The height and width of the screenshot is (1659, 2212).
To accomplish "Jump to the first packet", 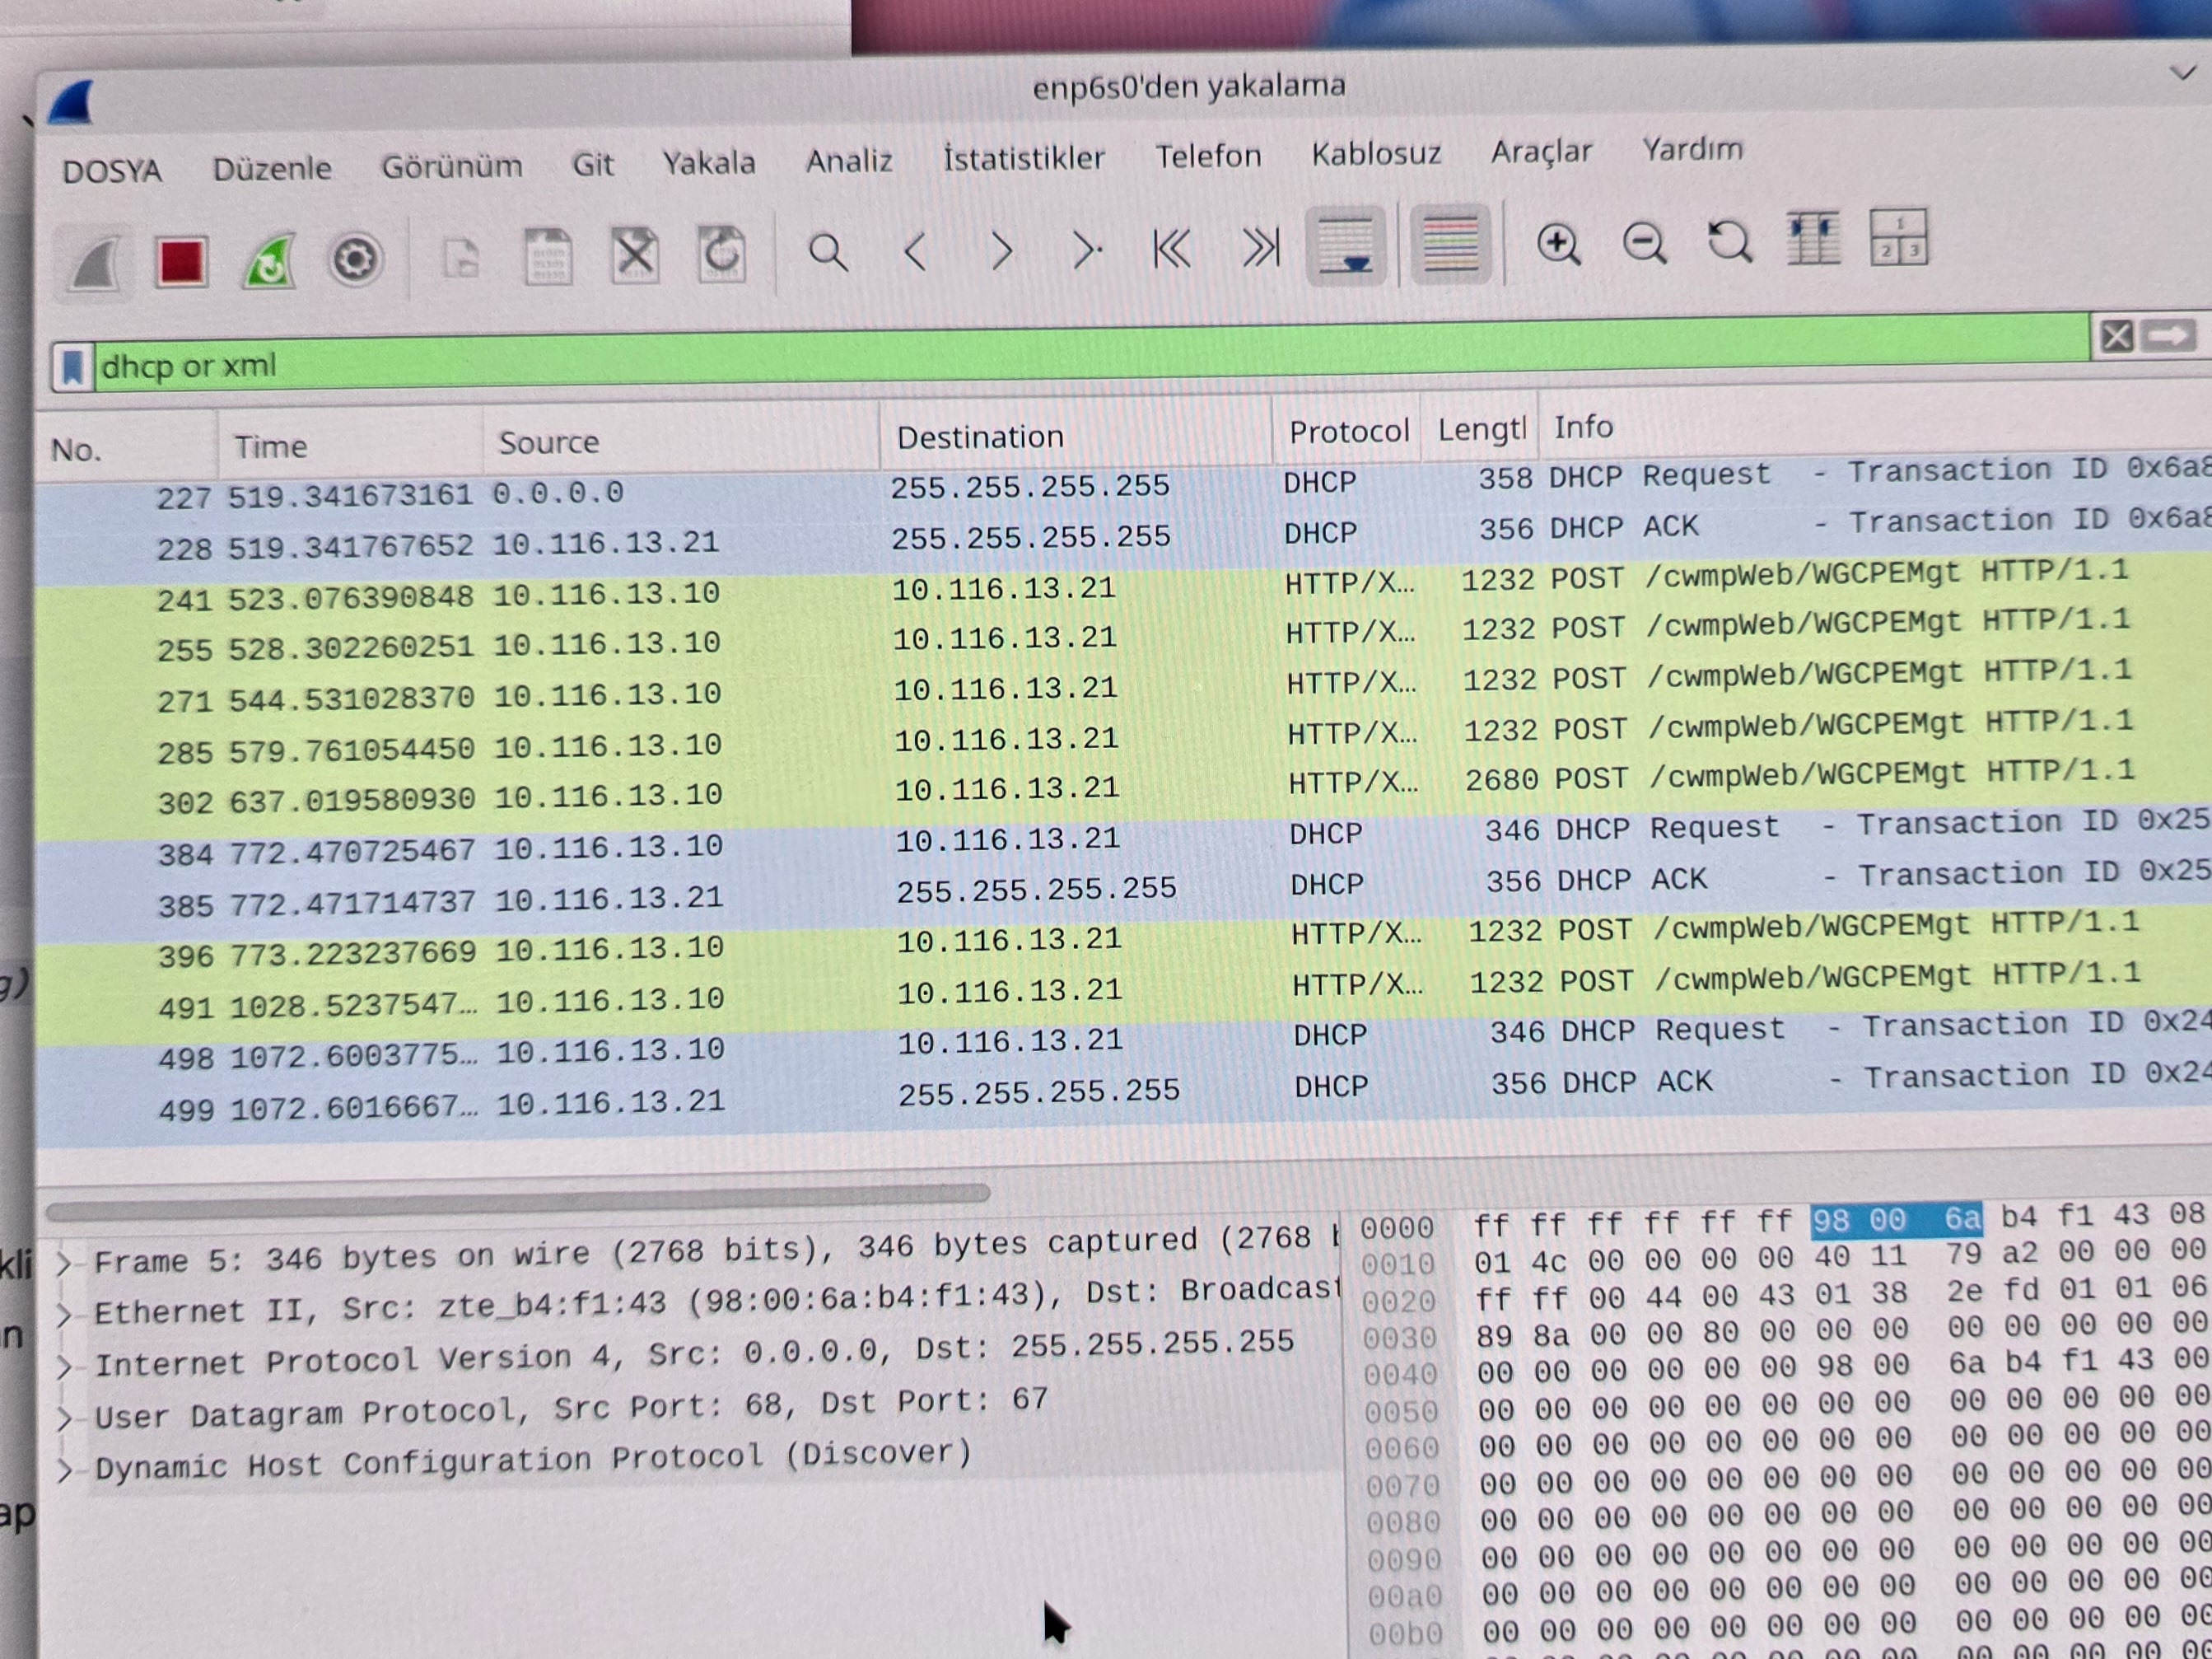I will coord(1172,248).
